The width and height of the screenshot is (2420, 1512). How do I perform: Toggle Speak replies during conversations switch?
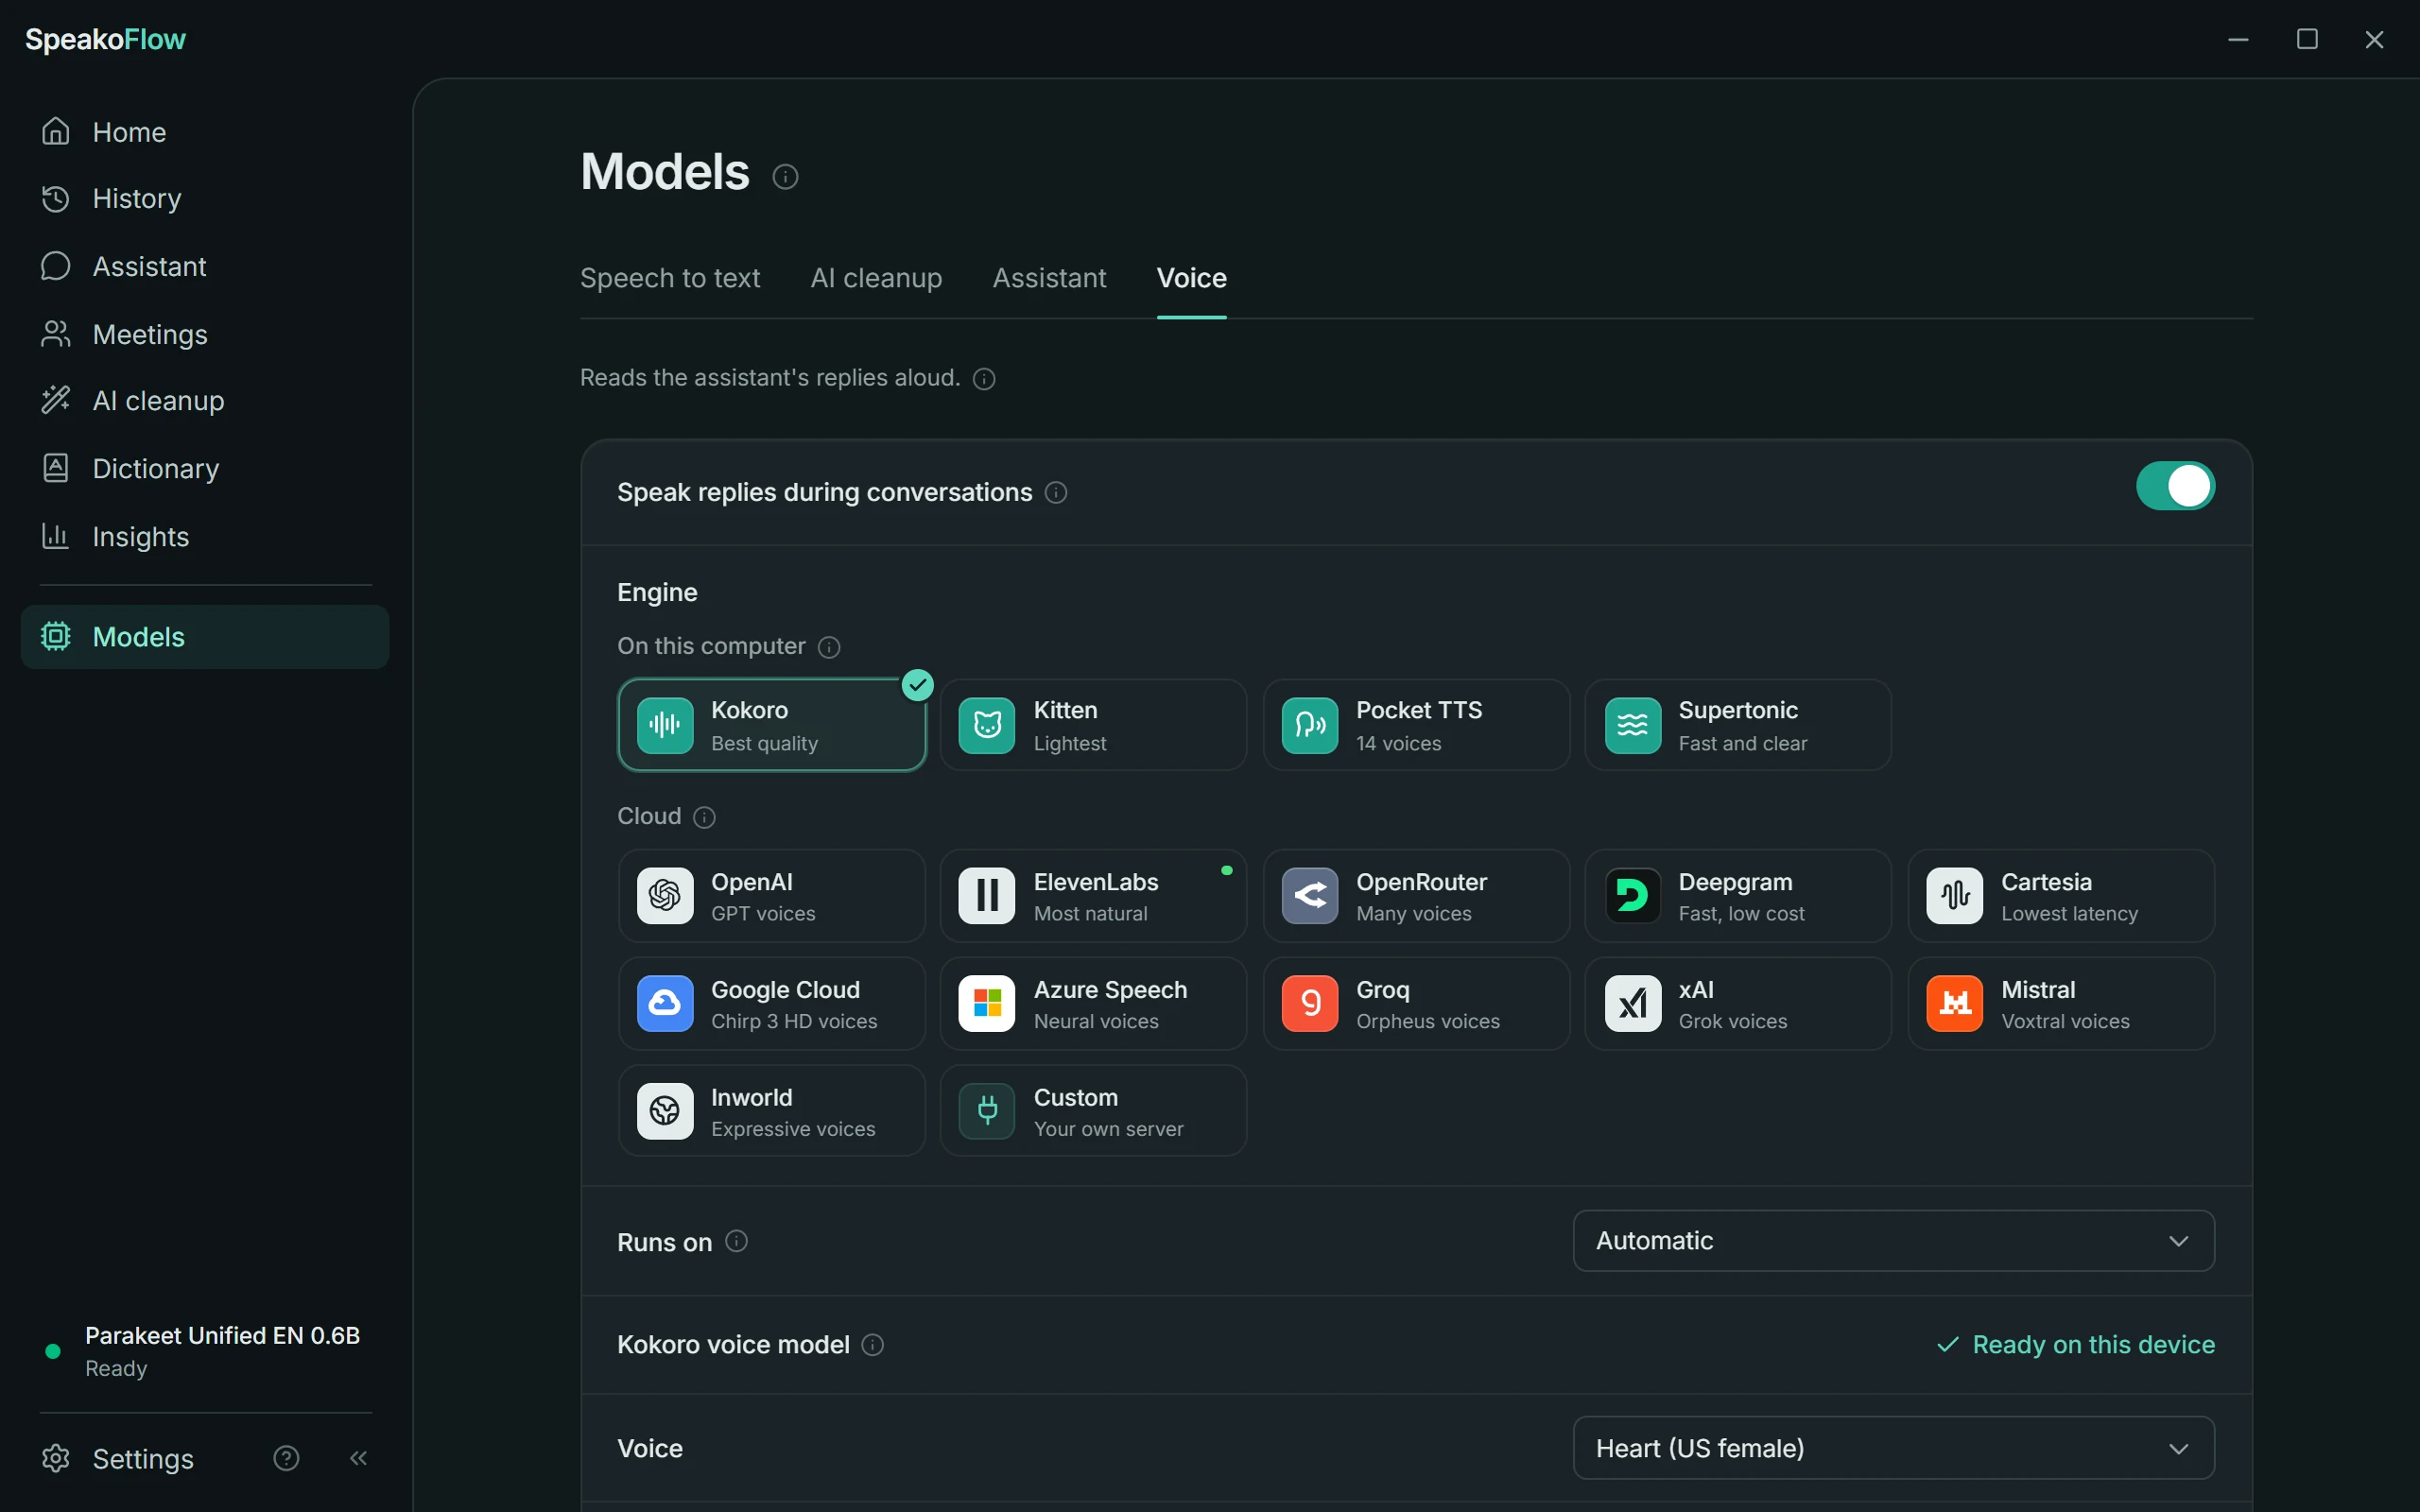[x=2175, y=486]
